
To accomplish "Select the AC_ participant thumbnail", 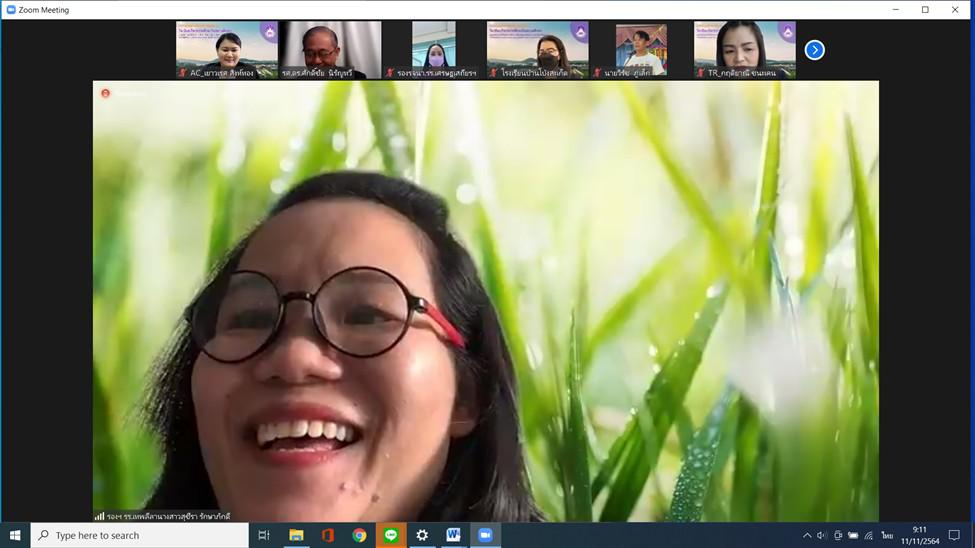I will coord(227,50).
